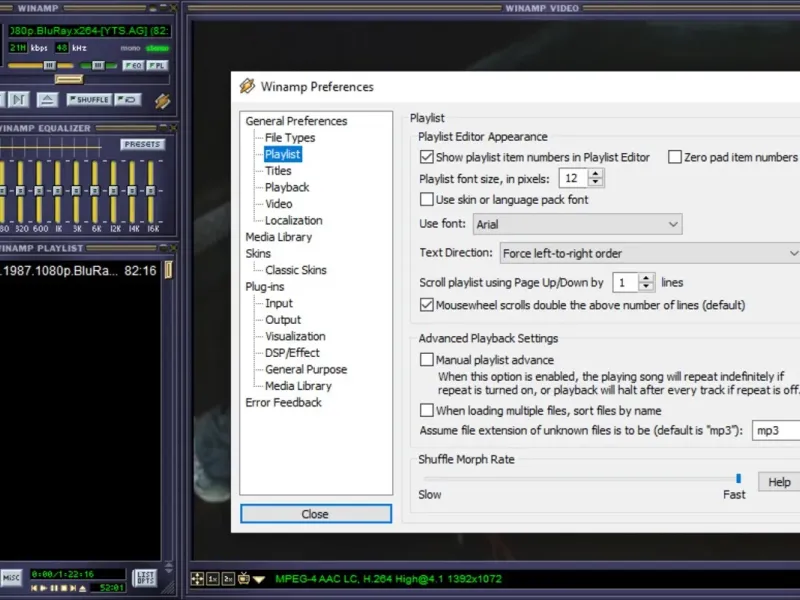The height and width of the screenshot is (600, 800).
Task: Open Playback preferences
Action: (287, 187)
